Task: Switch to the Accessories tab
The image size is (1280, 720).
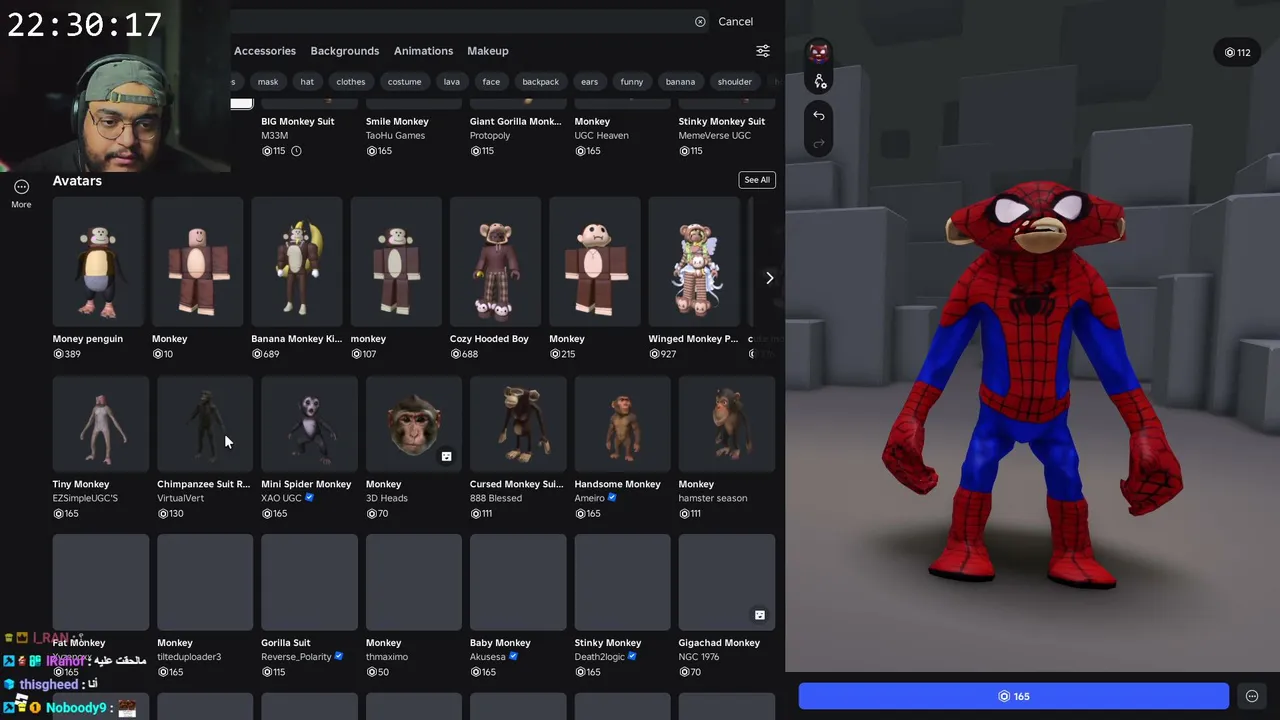Action: (265, 51)
